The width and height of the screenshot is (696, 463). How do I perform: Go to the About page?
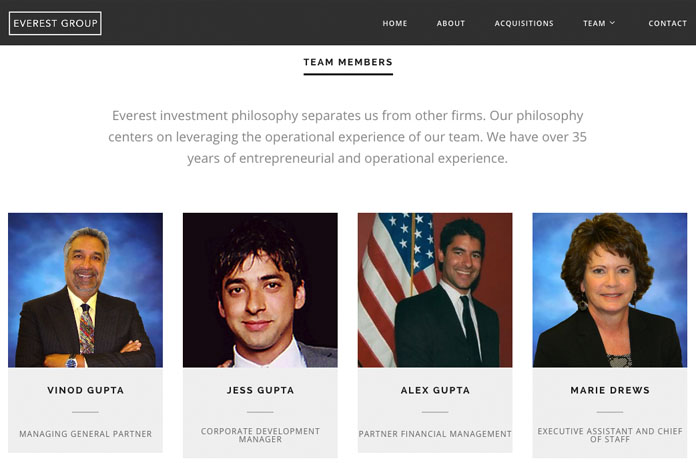tap(451, 23)
